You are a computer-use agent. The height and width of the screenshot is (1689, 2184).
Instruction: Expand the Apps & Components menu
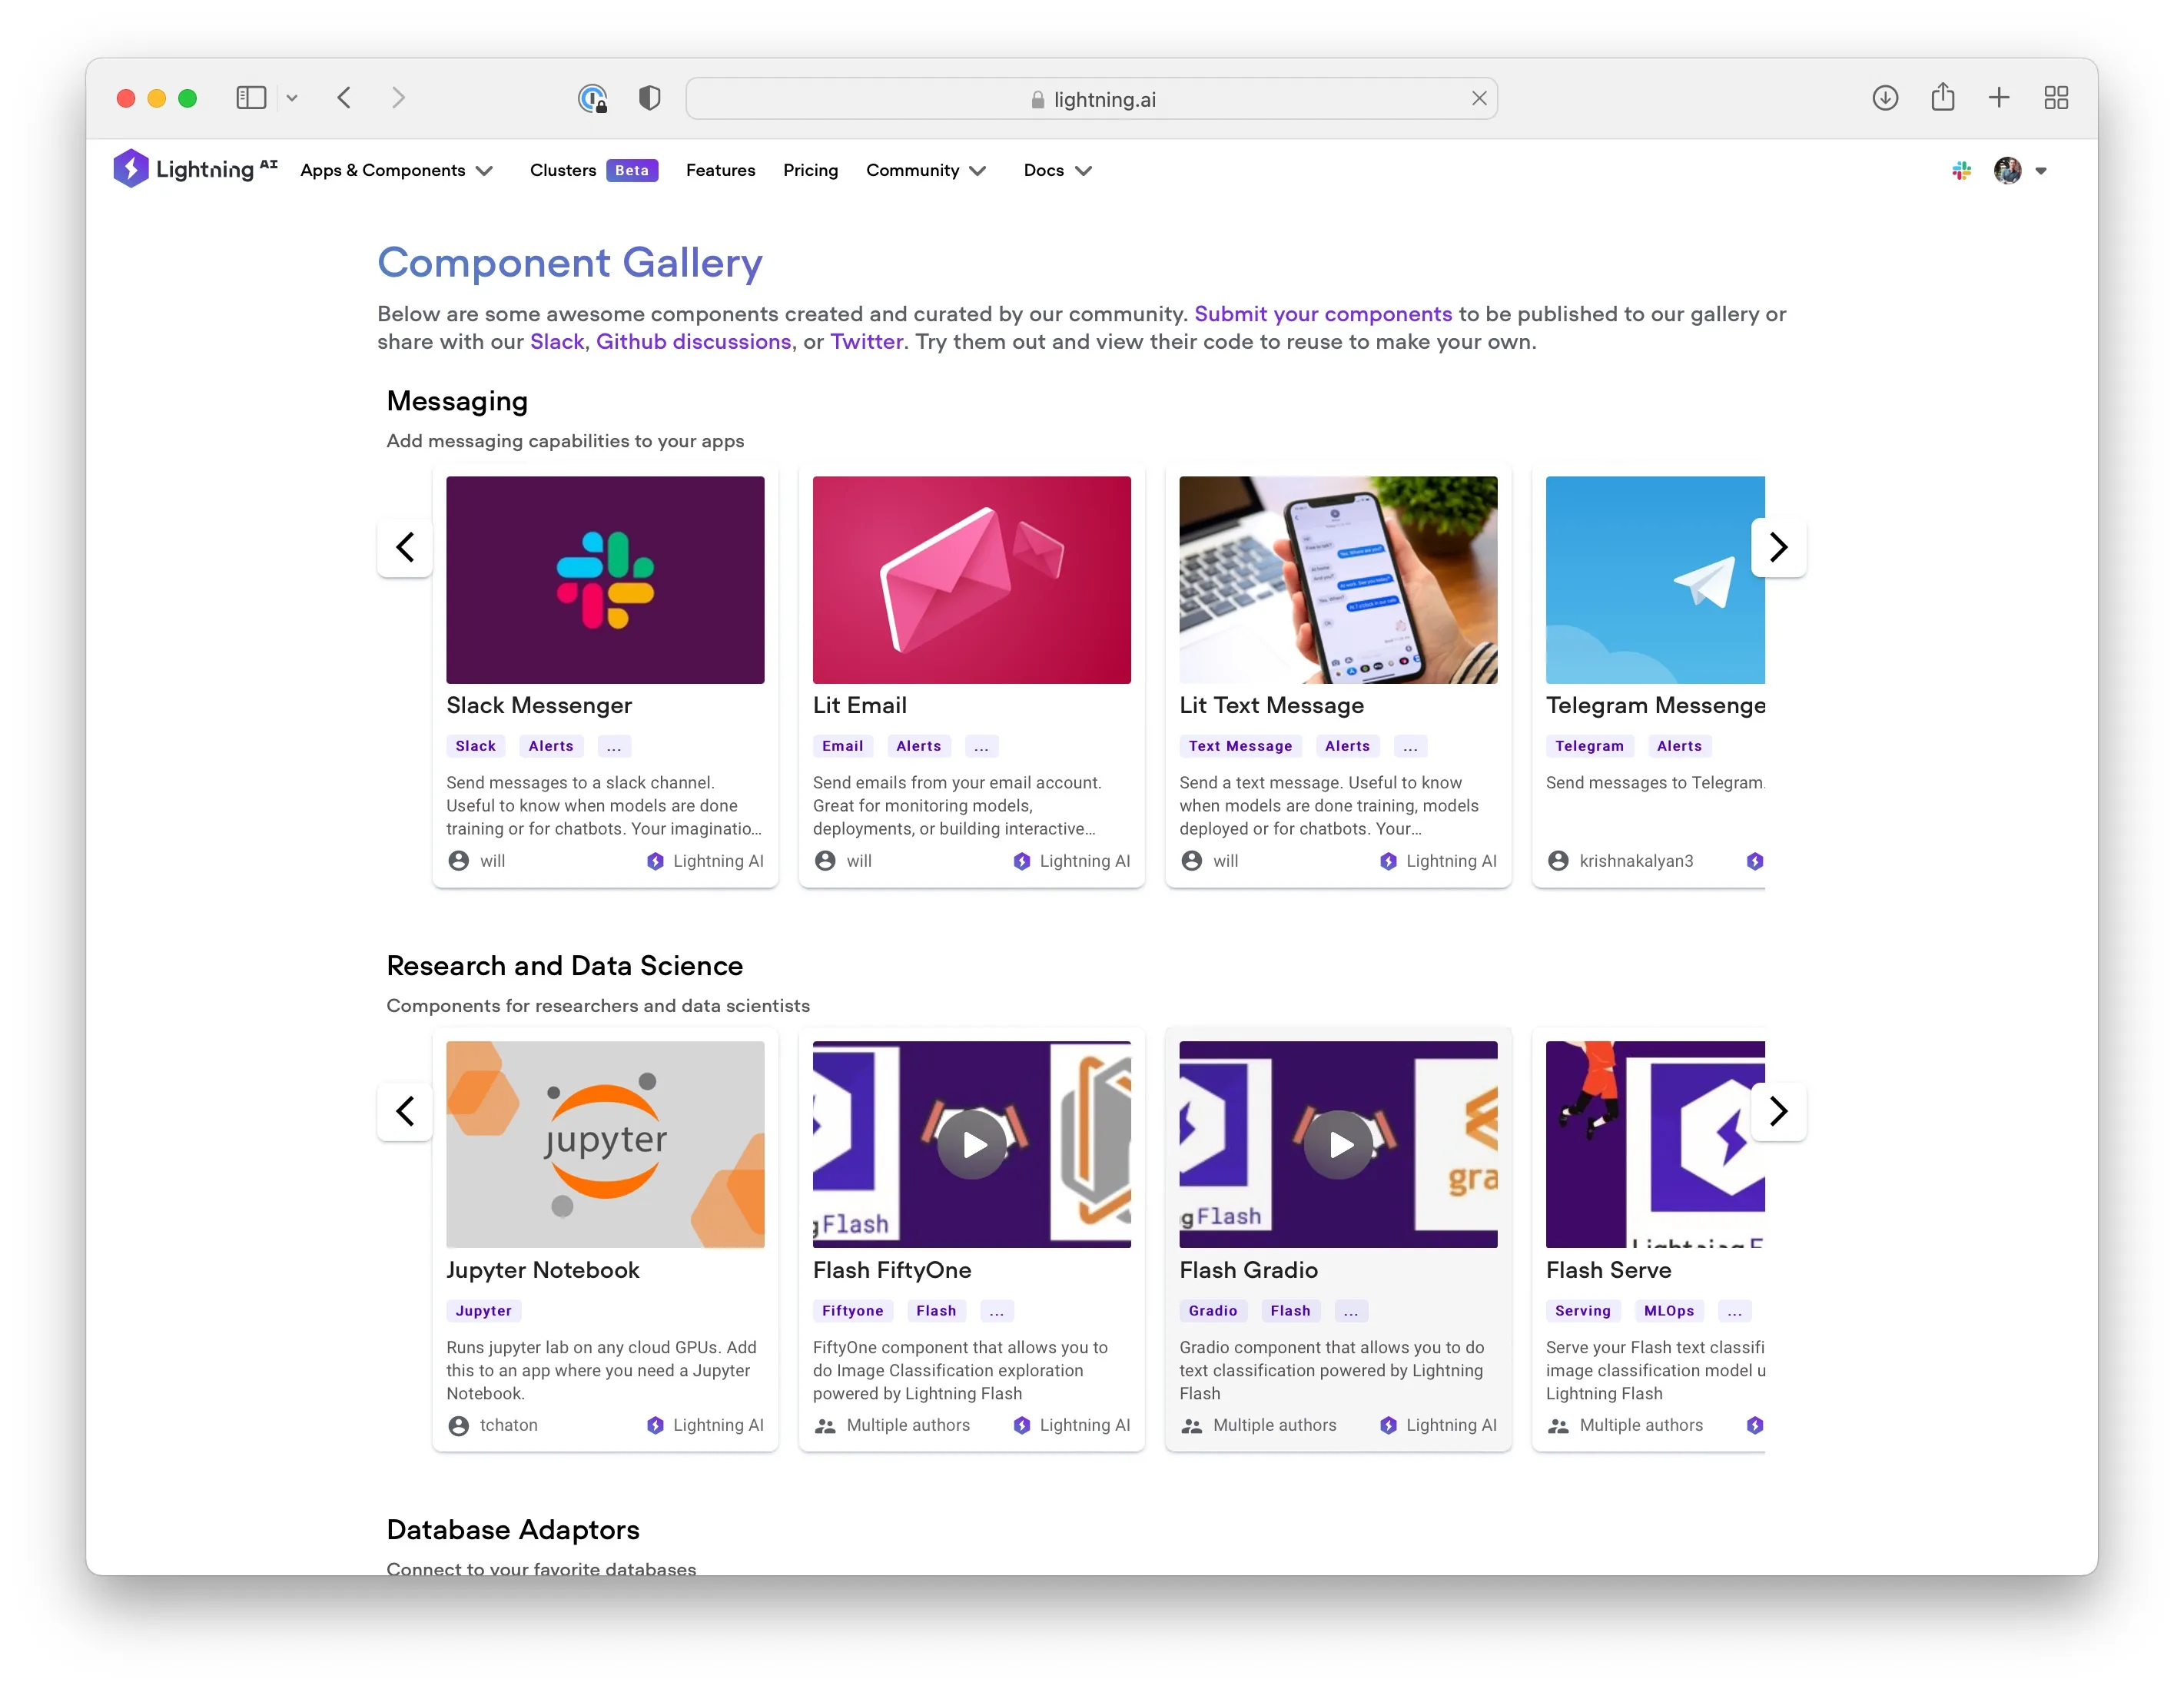click(396, 170)
